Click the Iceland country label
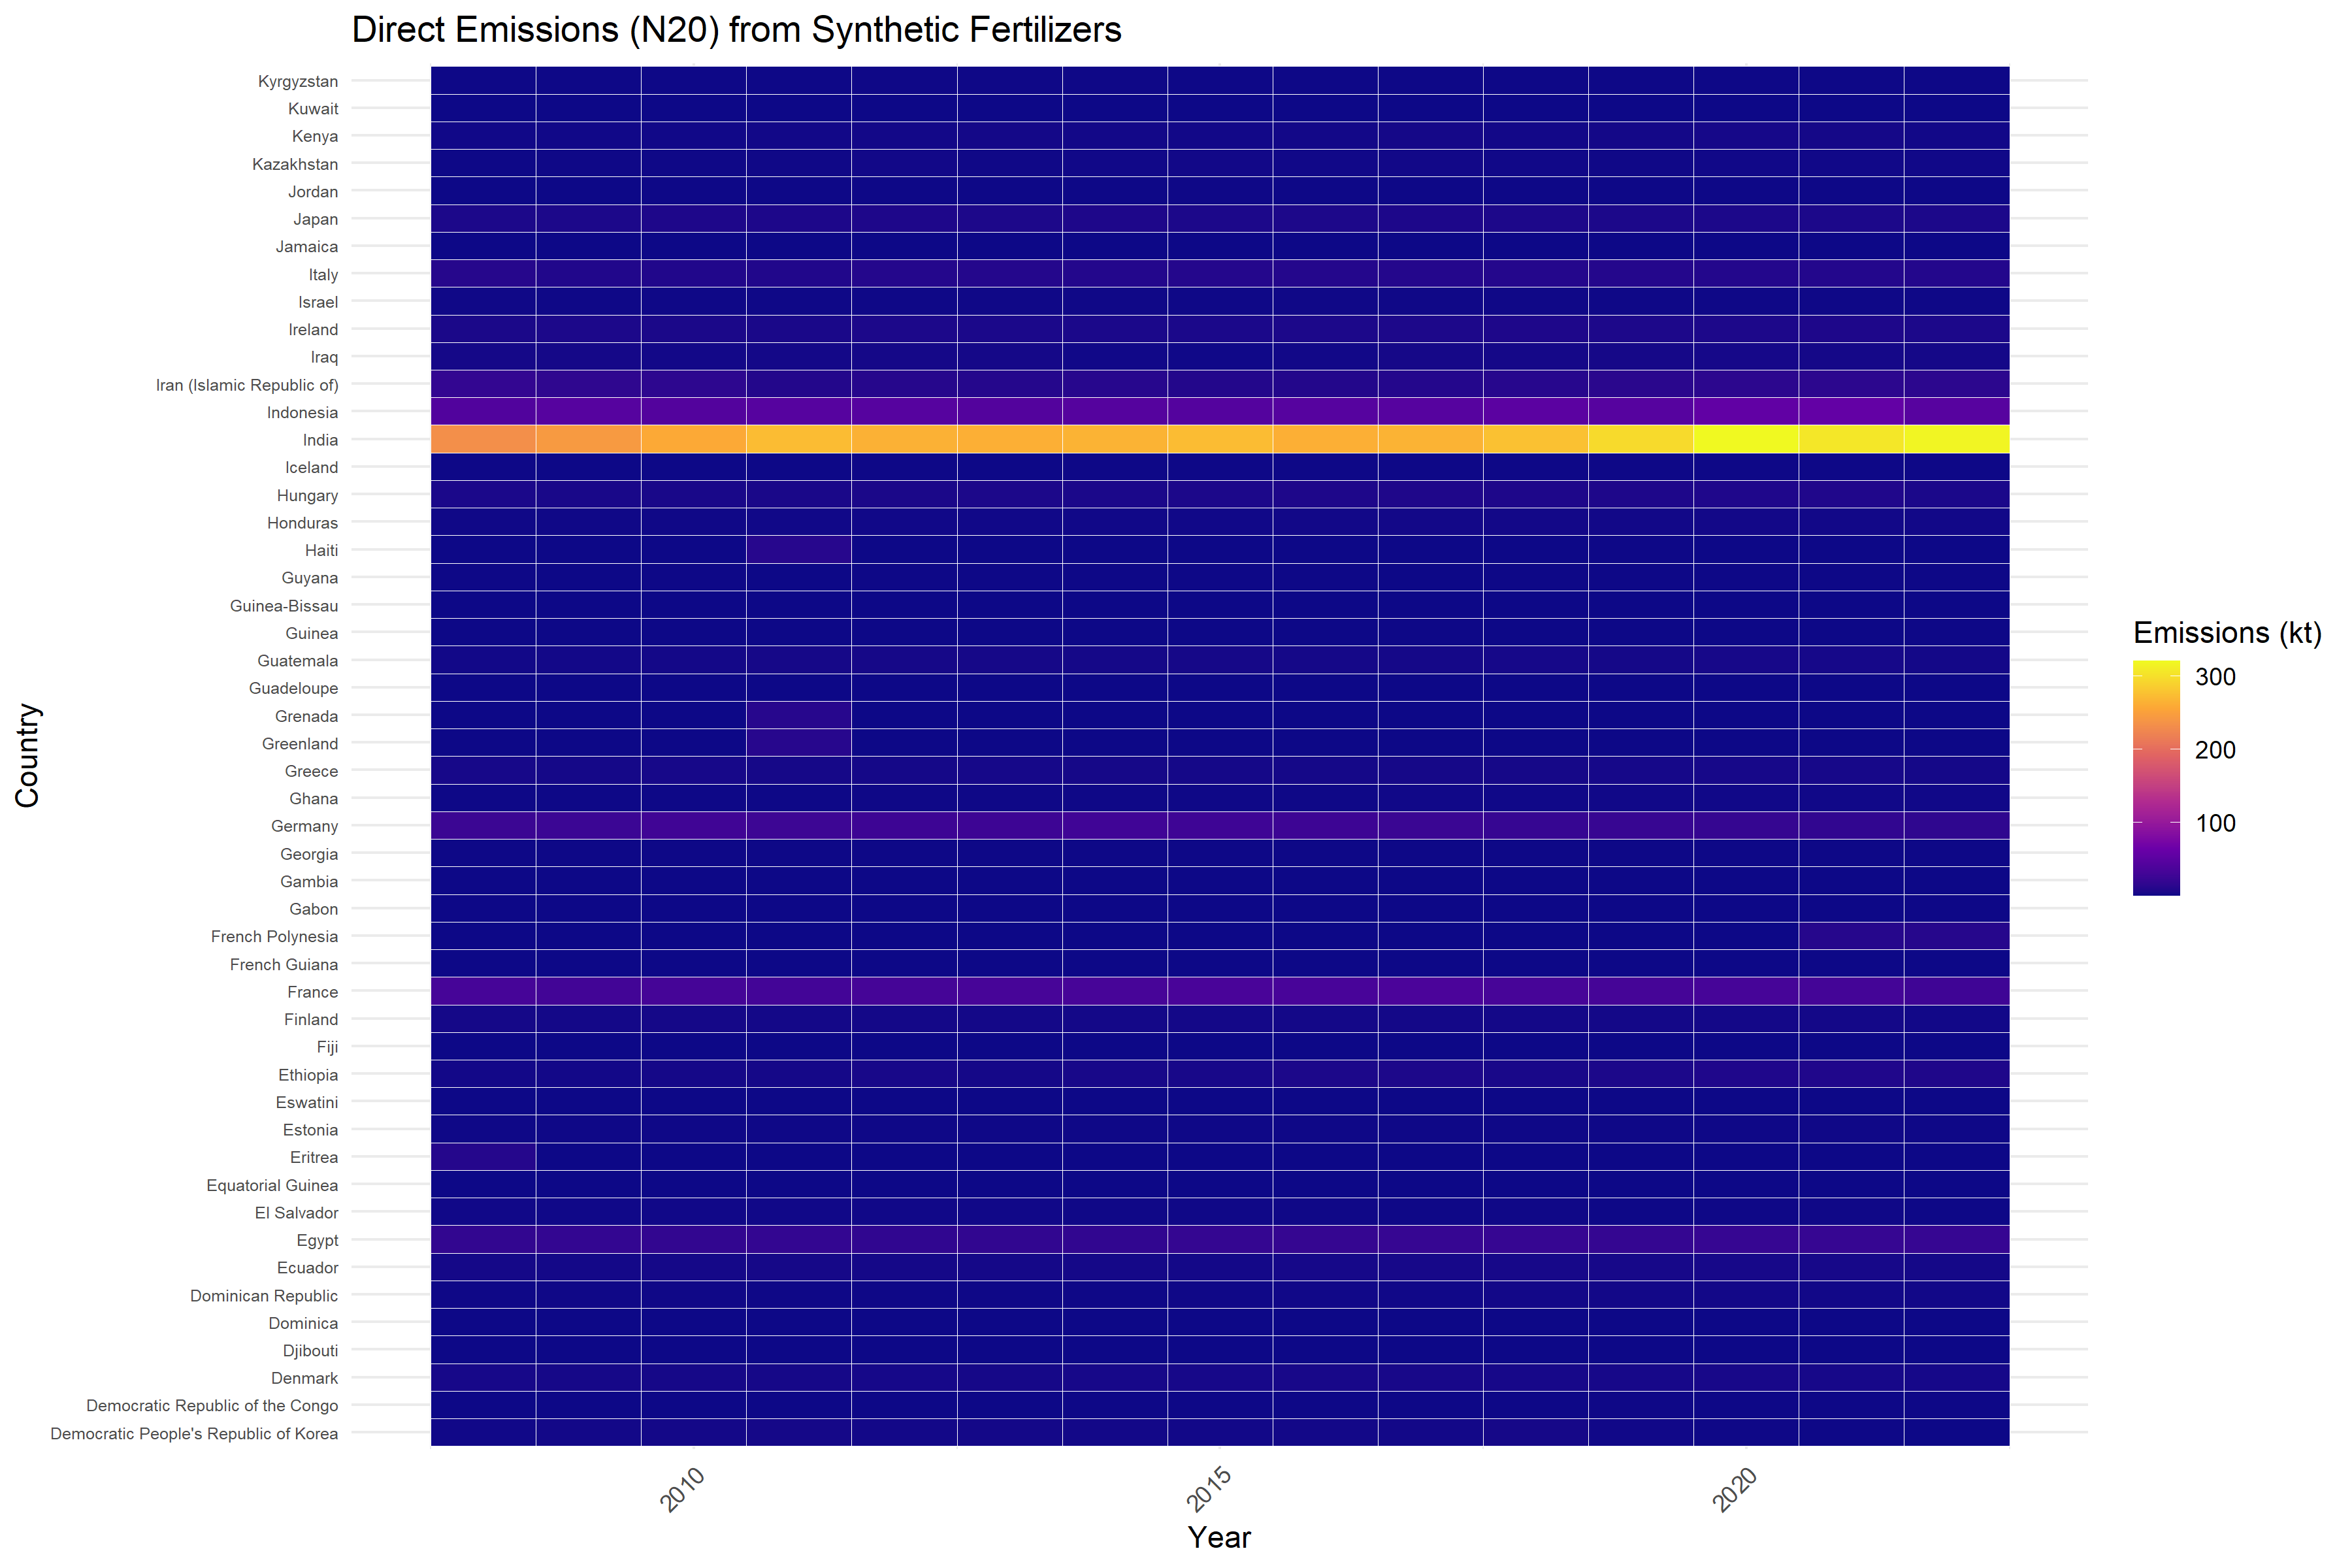Image resolution: width=2352 pixels, height=1568 pixels. (x=311, y=468)
